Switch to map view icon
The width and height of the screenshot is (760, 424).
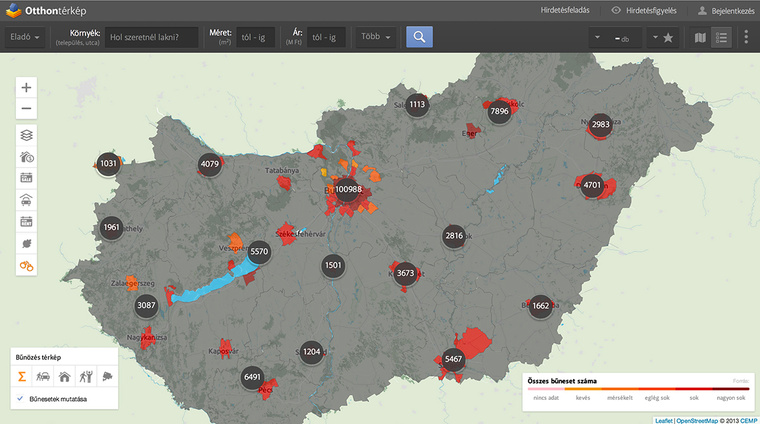click(700, 38)
